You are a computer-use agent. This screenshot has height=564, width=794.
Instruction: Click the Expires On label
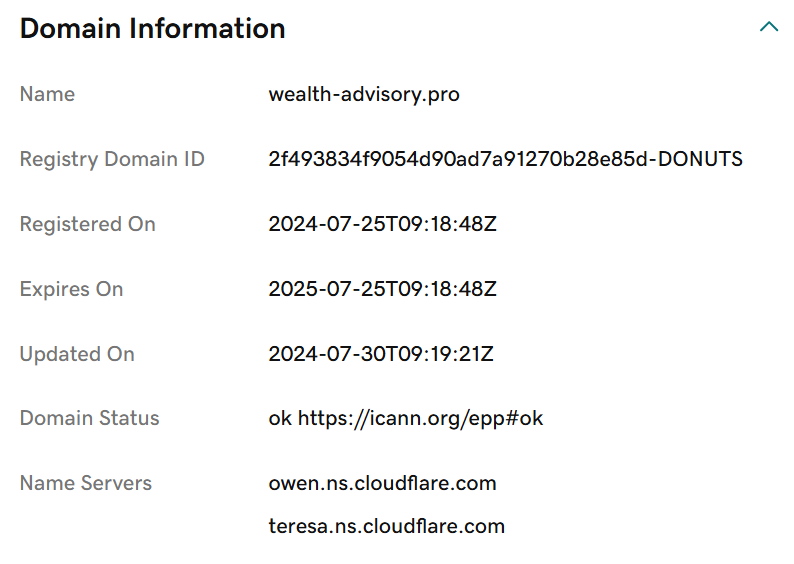(71, 289)
